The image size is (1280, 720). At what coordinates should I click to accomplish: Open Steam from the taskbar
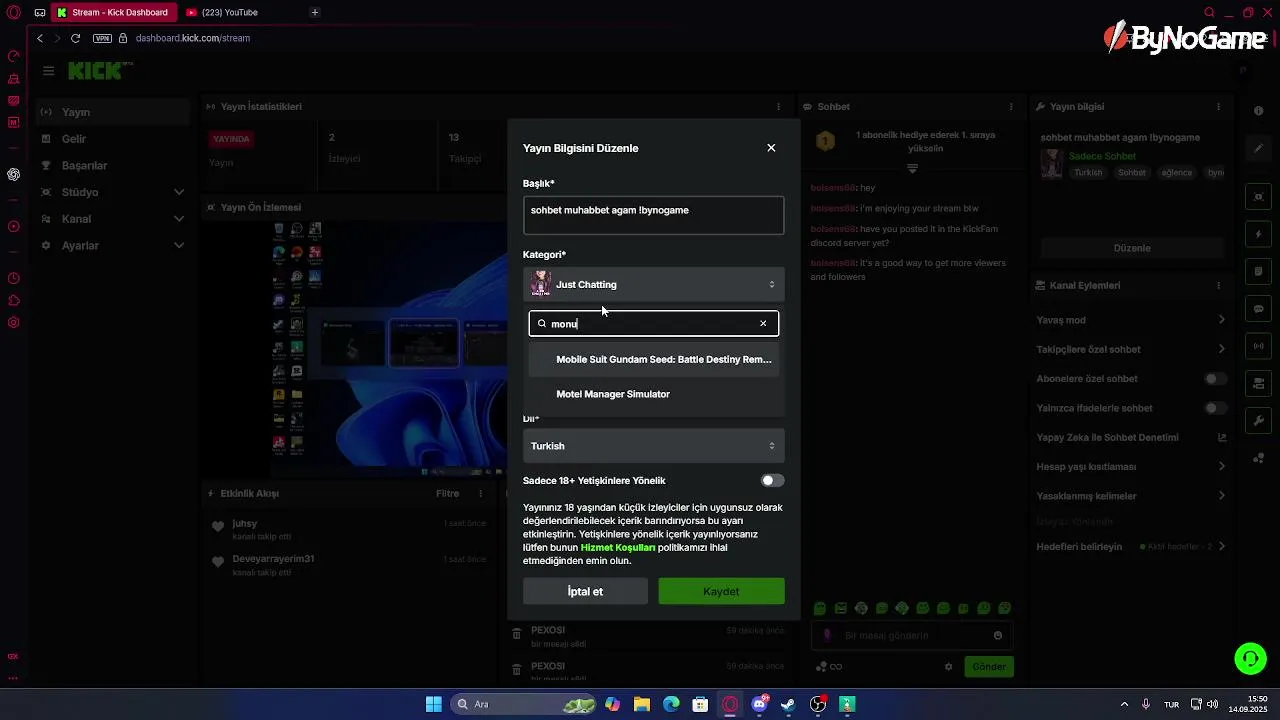pyautogui.click(x=789, y=705)
